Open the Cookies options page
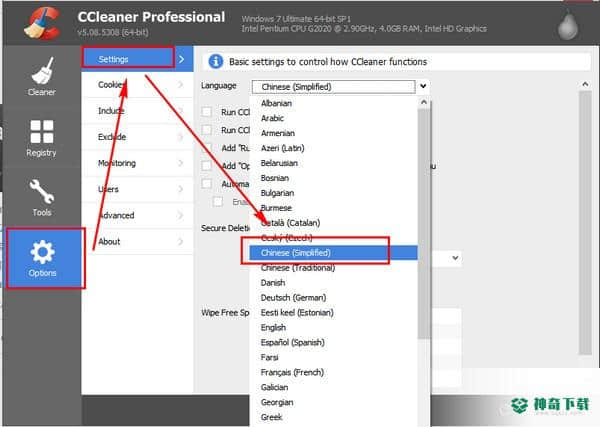The width and height of the screenshot is (600, 427). pos(137,85)
